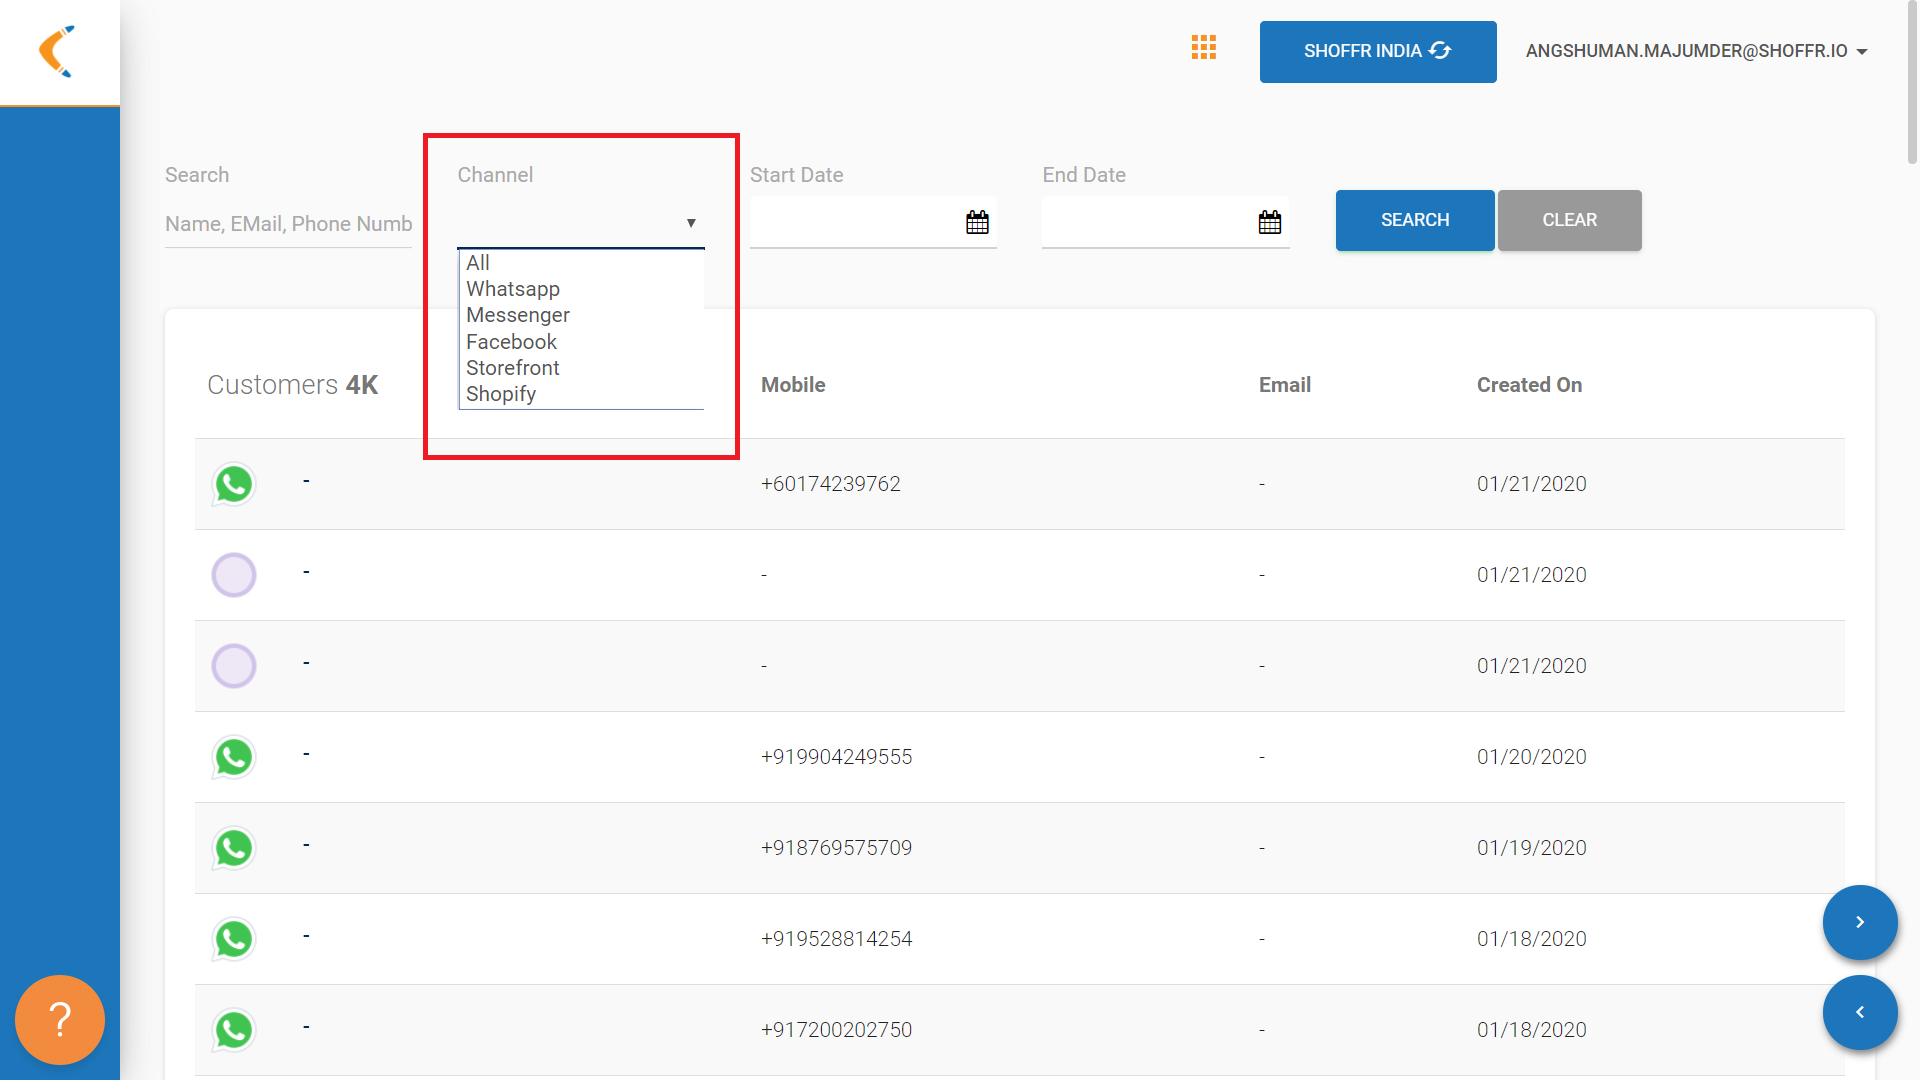
Task: Pick Messenger from the Channel list
Action: tap(518, 315)
